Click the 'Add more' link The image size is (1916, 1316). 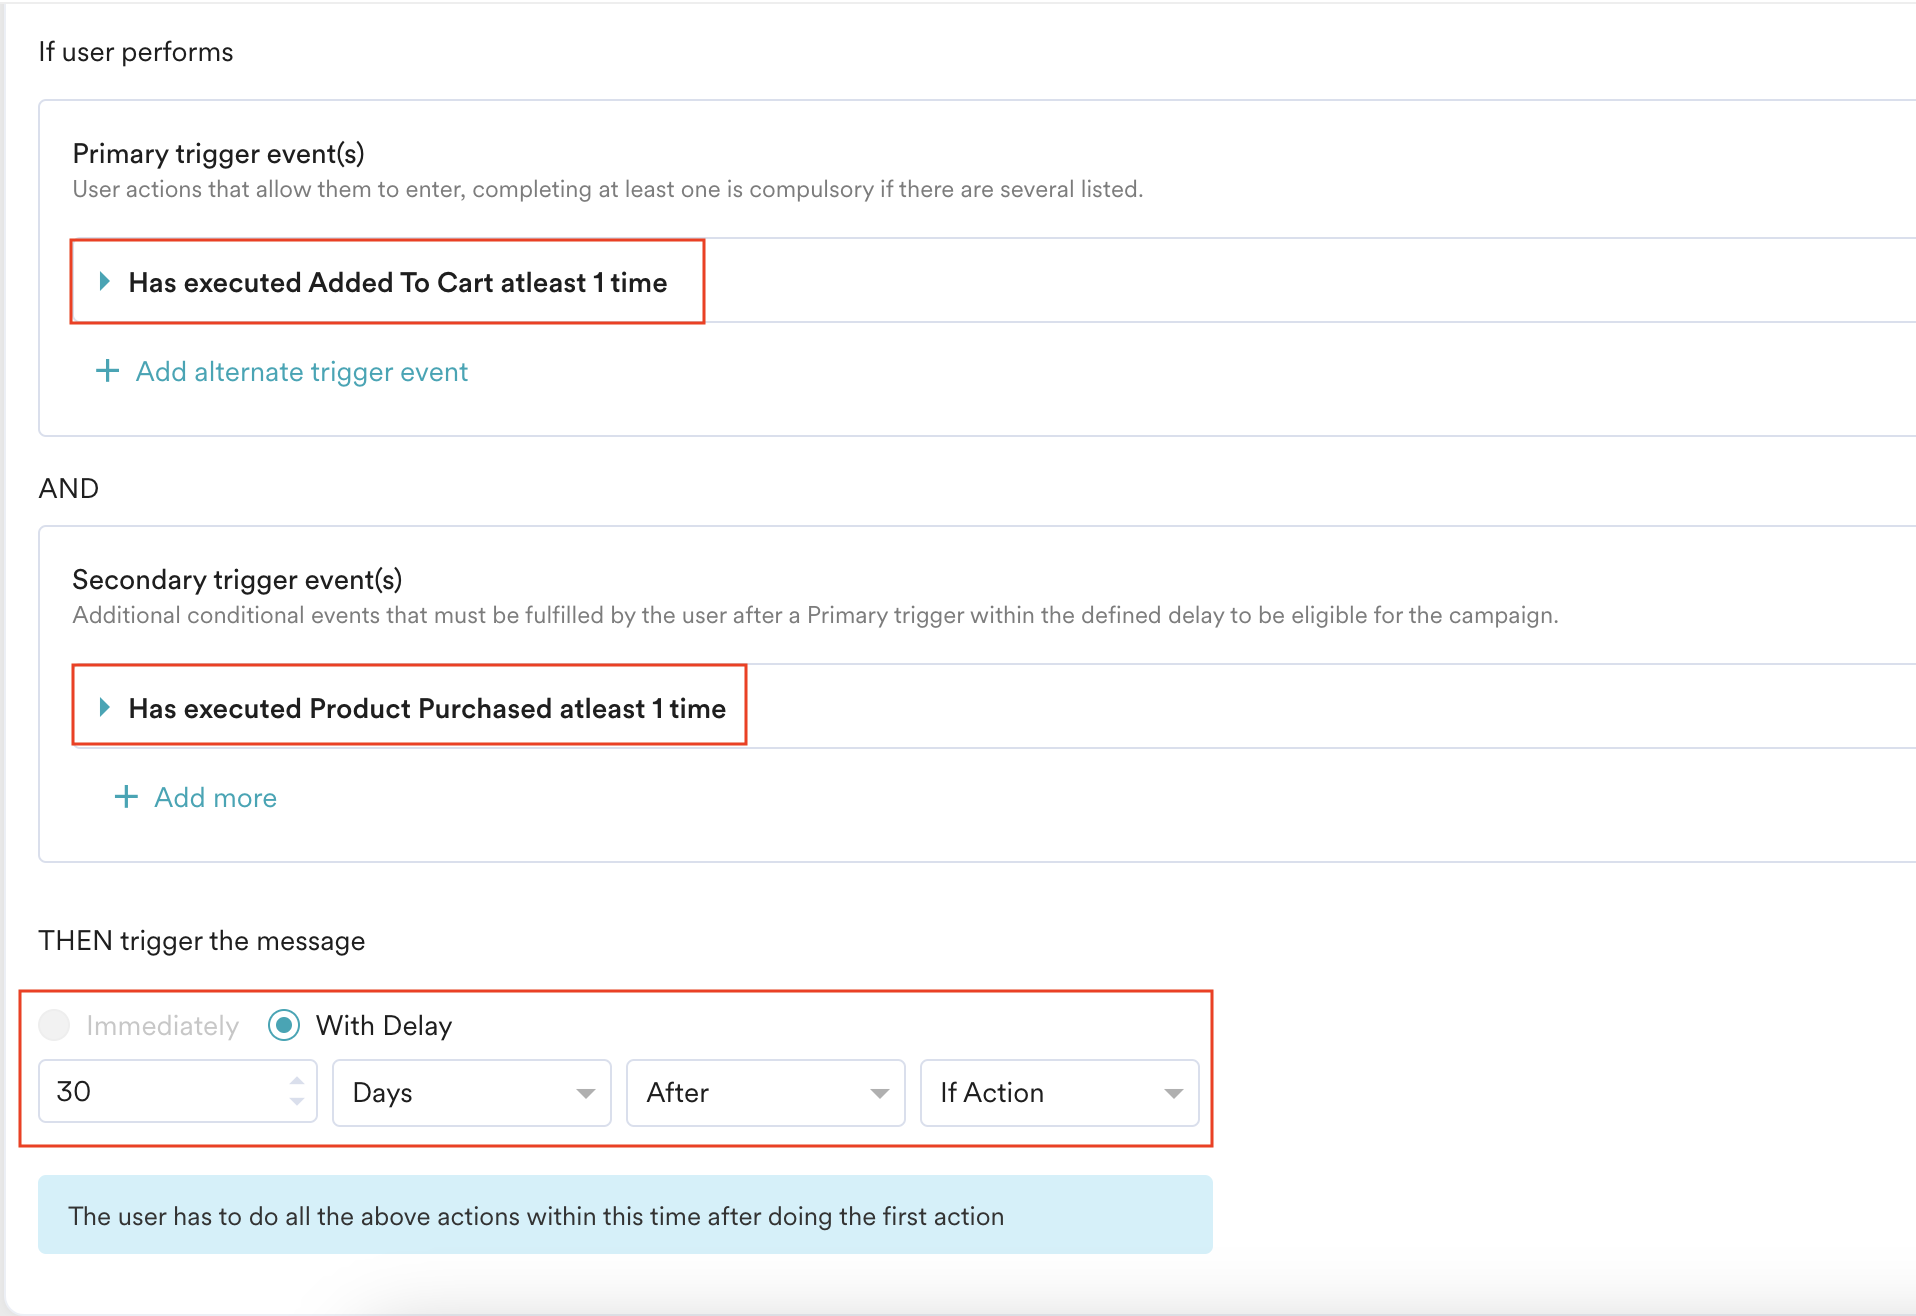(215, 798)
